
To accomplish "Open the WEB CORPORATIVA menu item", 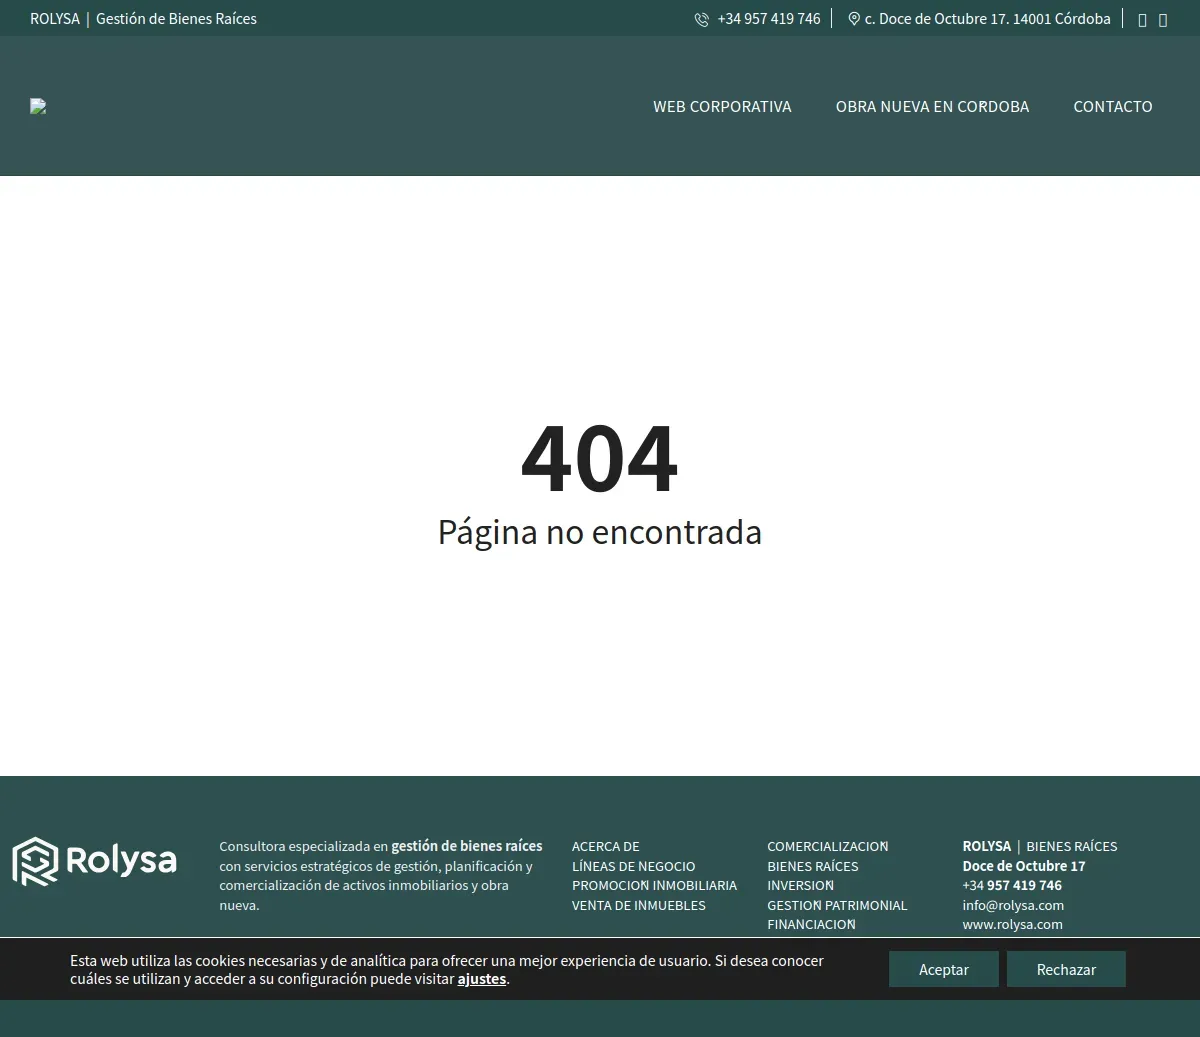I will click(722, 106).
